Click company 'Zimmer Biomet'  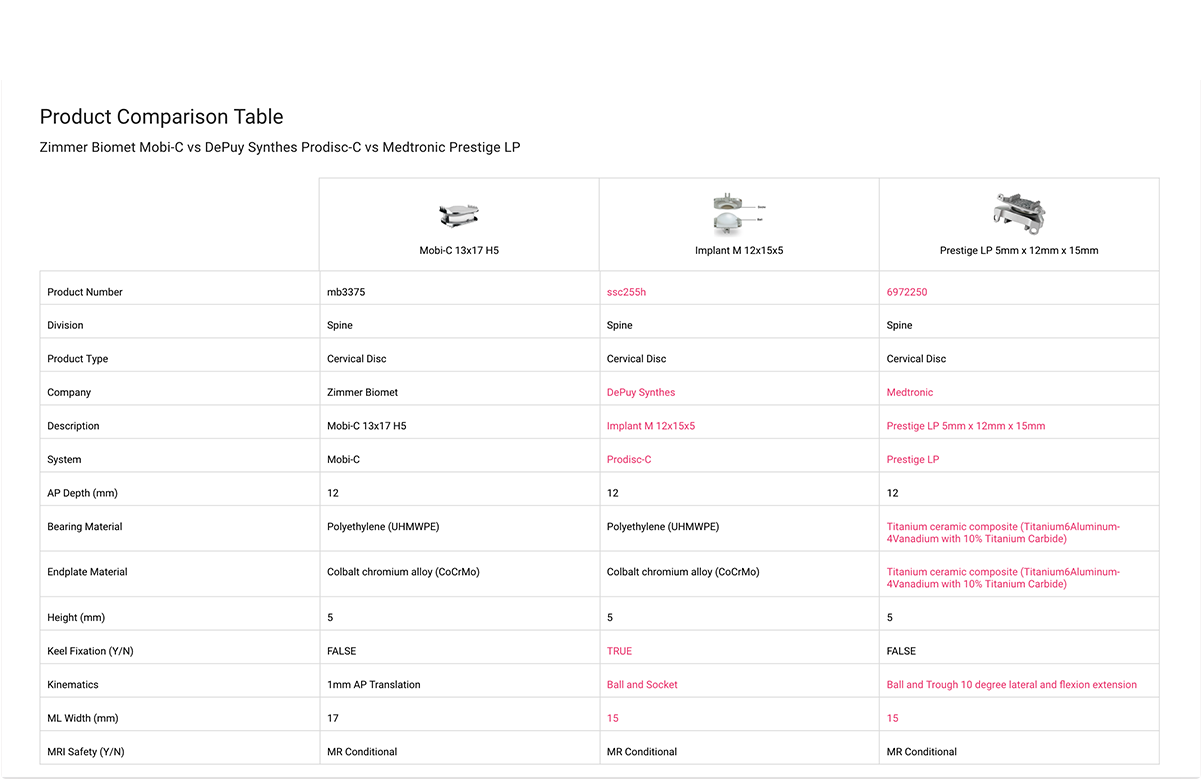(362, 392)
